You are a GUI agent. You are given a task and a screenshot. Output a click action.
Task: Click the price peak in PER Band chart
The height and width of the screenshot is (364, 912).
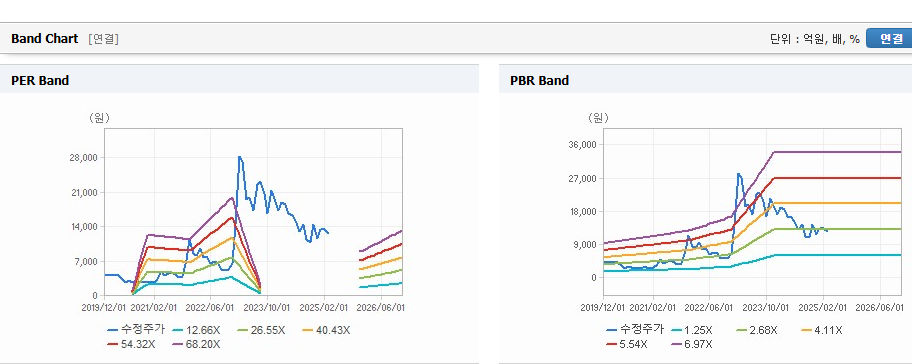[240, 157]
